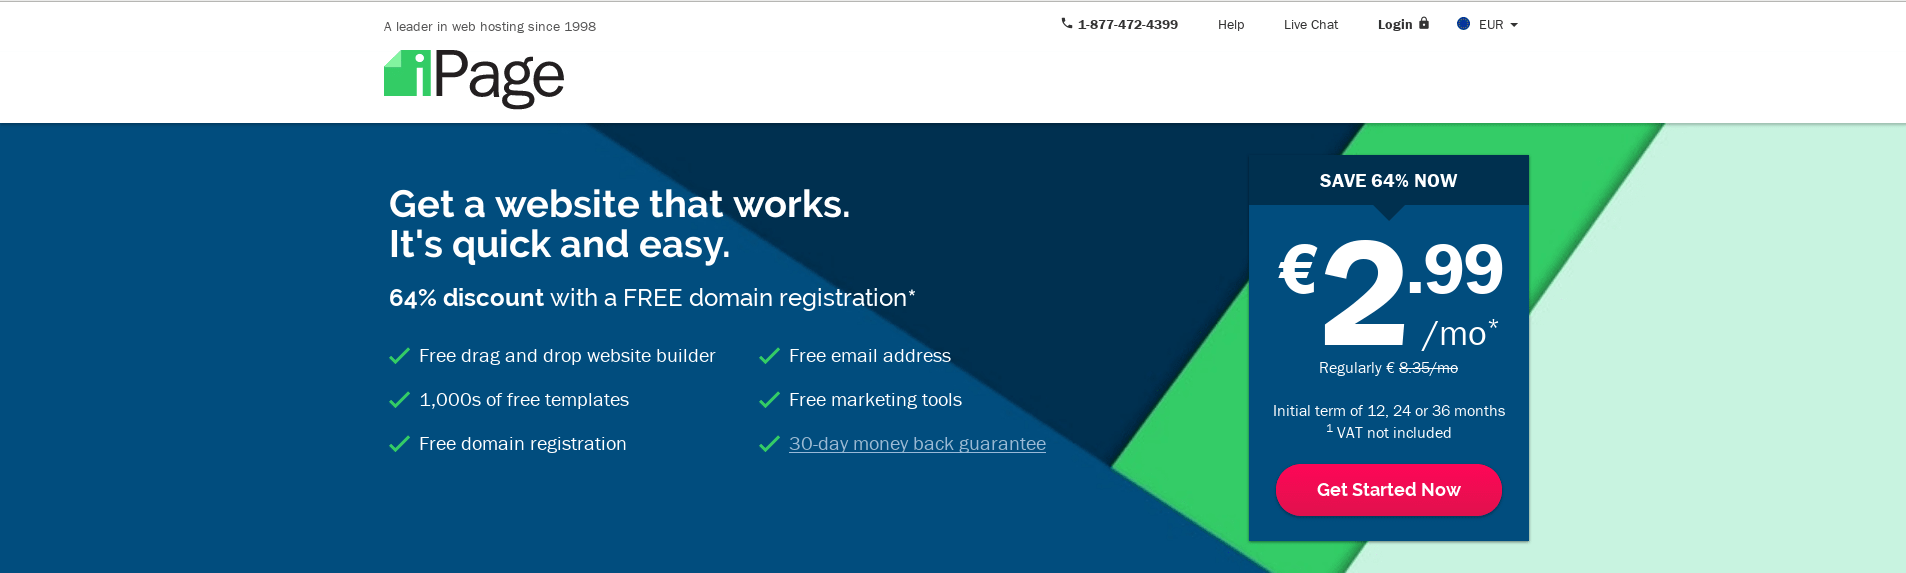Viewport: 1906px width, 573px height.
Task: Open Live Chat
Action: (x=1311, y=24)
